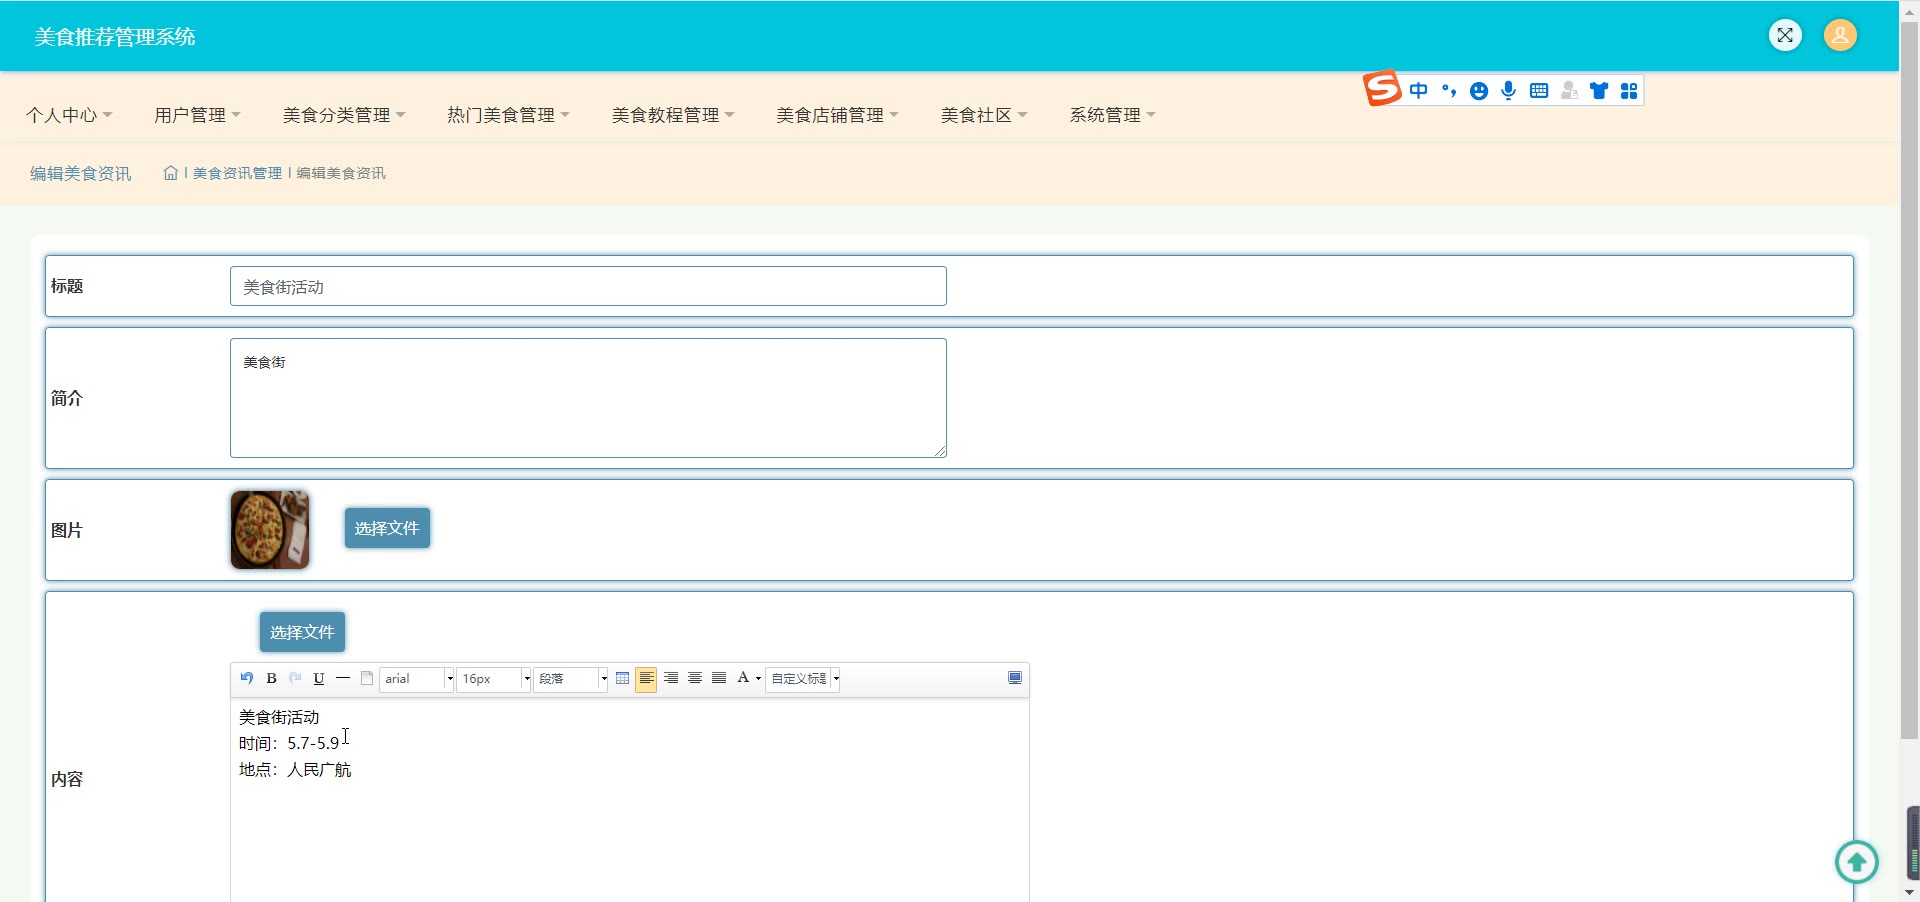Viewport: 1920px width, 902px height.
Task: Click the blank page template icon
Action: tap(367, 678)
